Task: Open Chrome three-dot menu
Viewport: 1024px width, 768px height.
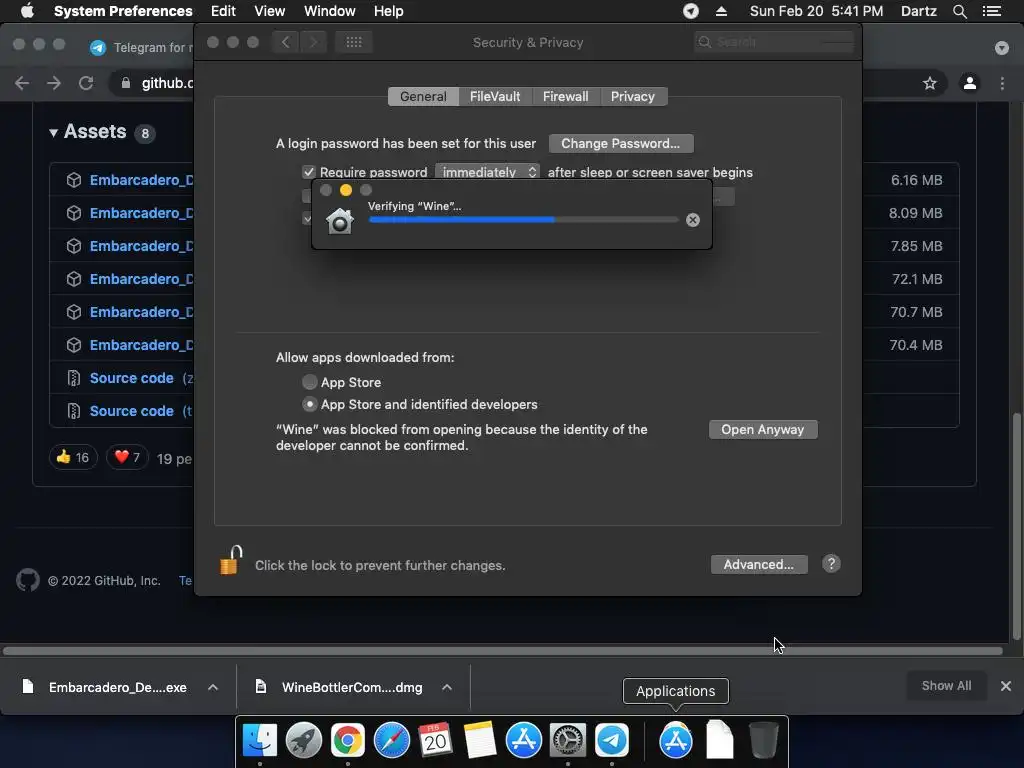Action: 1002,83
